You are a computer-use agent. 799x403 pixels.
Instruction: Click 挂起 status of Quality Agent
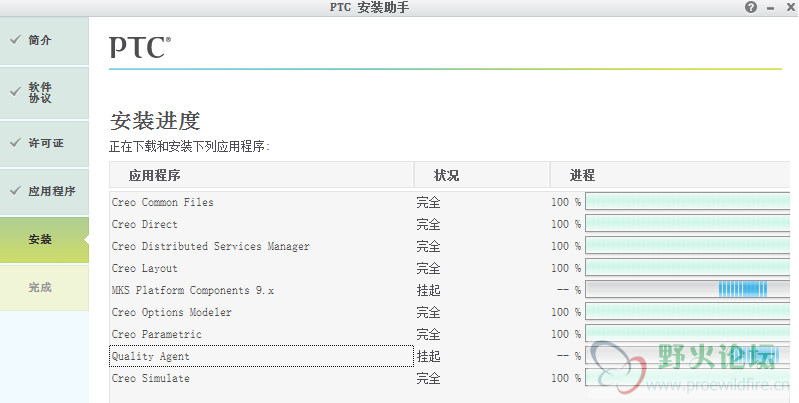click(428, 356)
